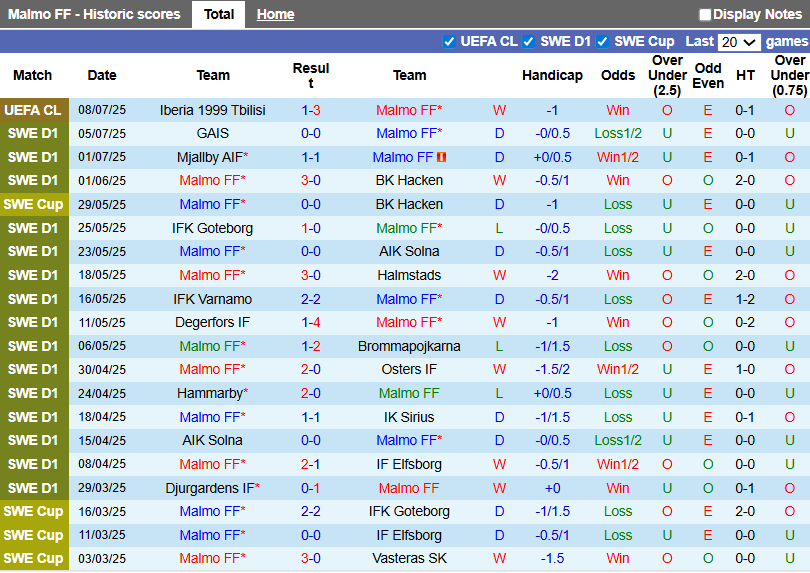Click the Osters IF team name
This screenshot has height=573, width=810.
point(409,369)
